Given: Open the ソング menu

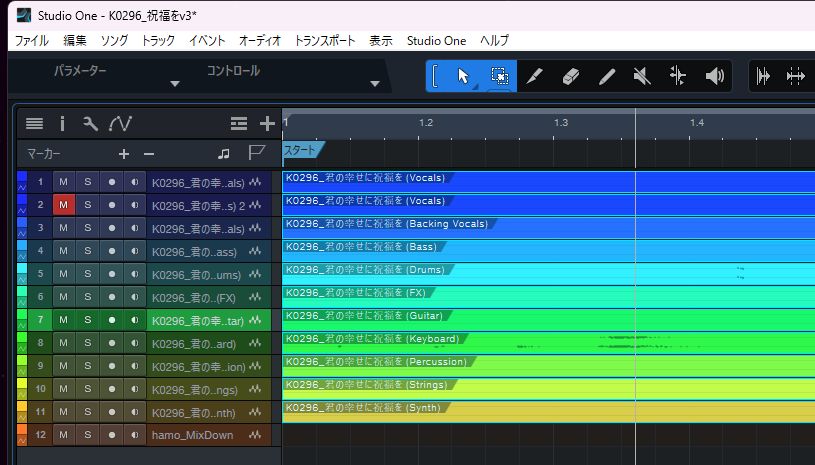Looking at the screenshot, I should (114, 41).
